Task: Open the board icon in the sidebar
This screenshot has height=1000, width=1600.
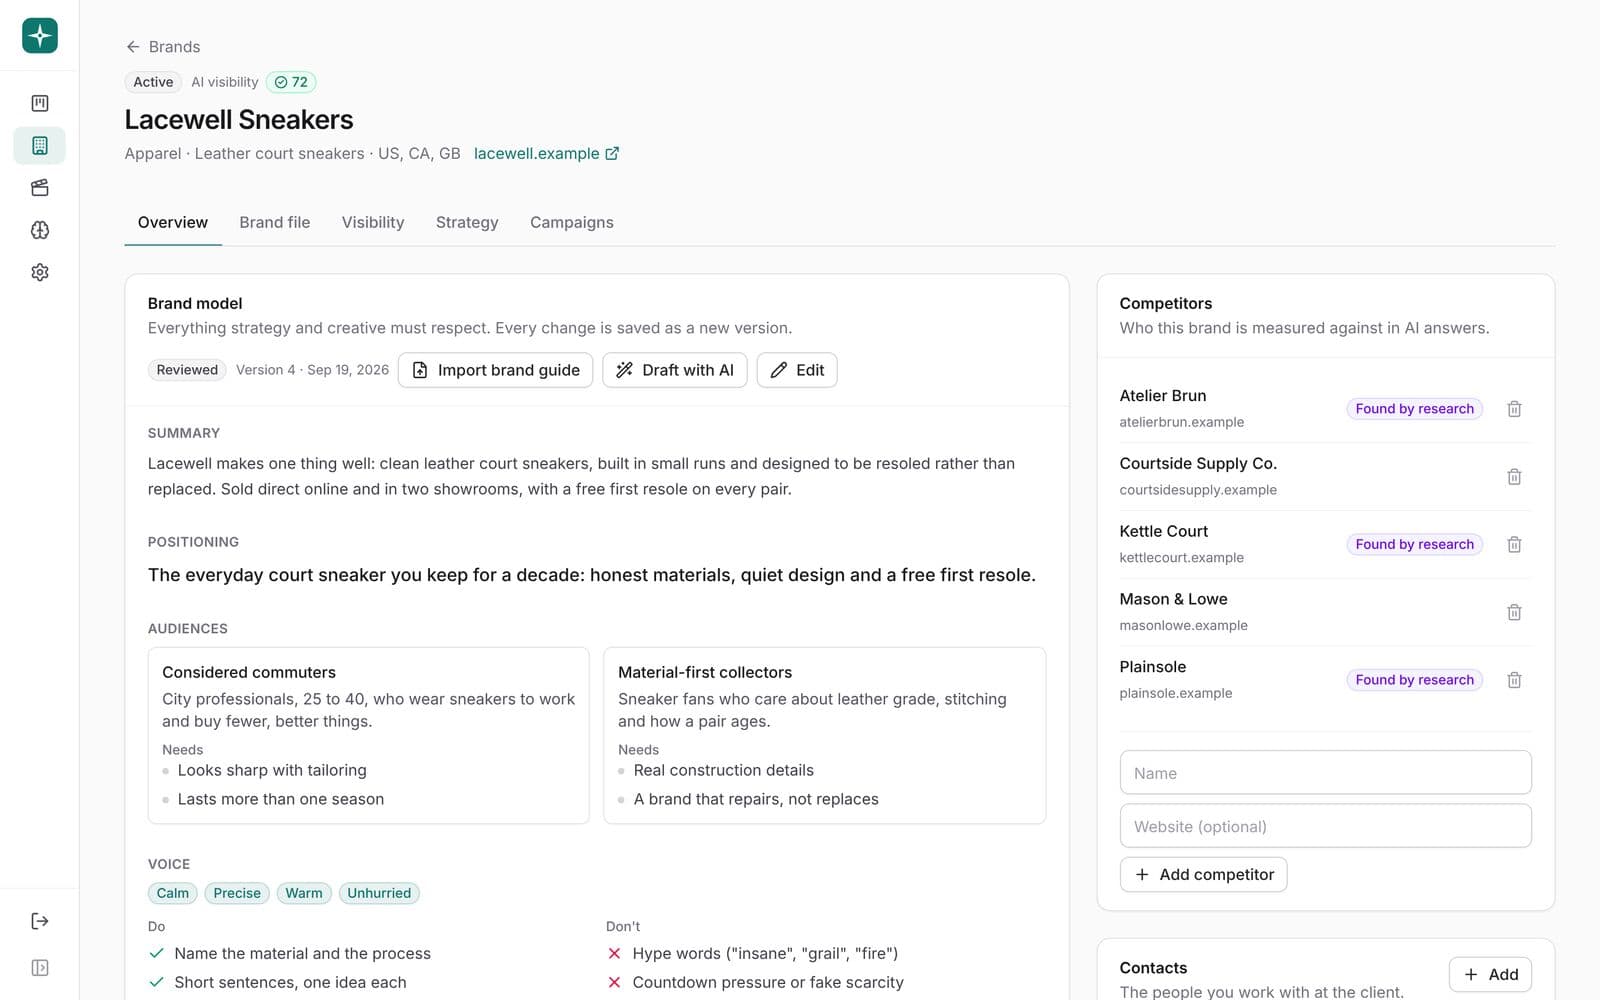Action: point(40,103)
